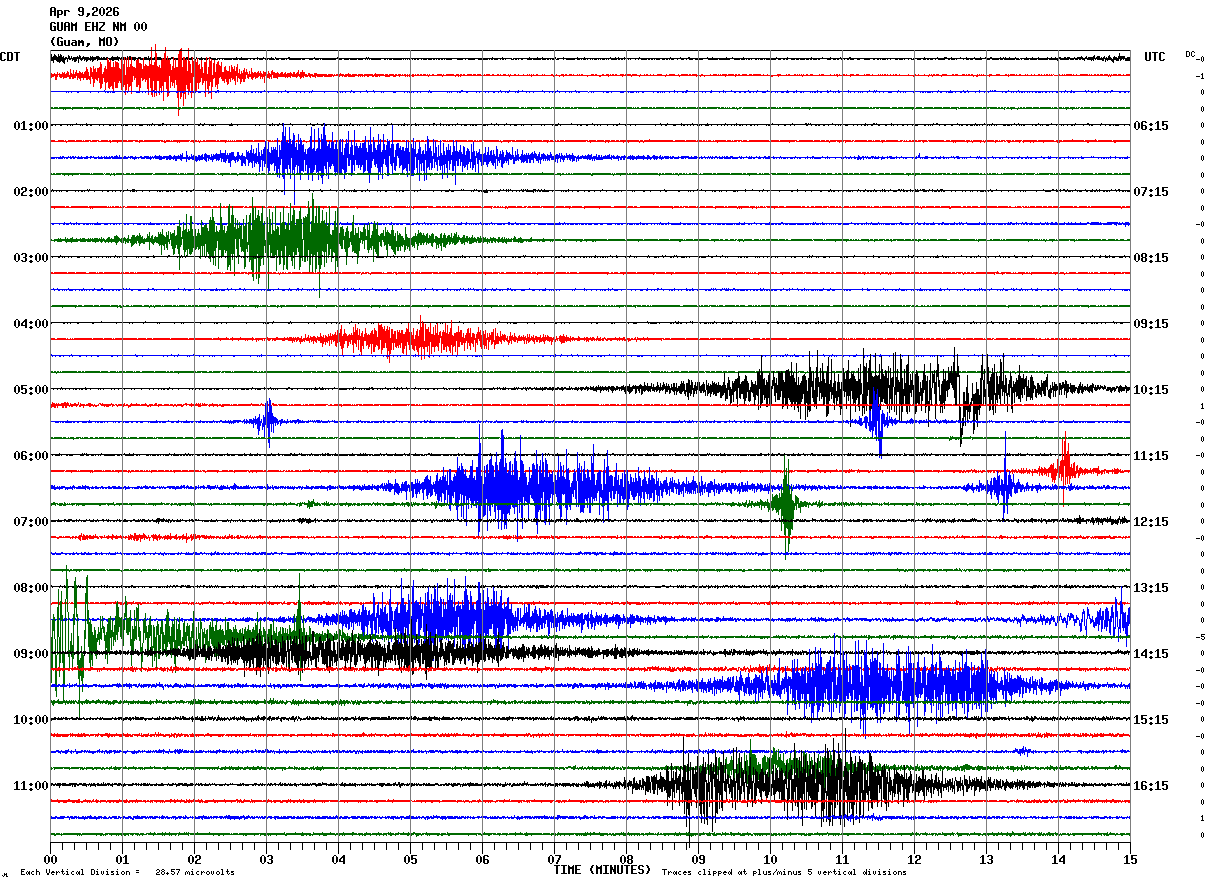This screenshot has width=1210, height=886.
Task: Click the date text 'Apr 9,2026'
Action: pos(84,12)
